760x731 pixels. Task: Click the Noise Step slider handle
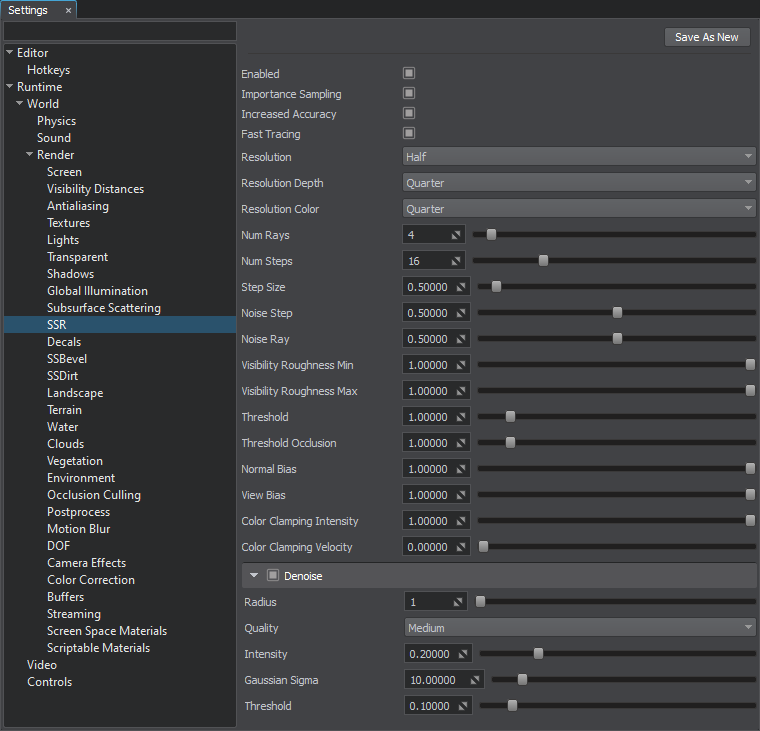coord(618,313)
